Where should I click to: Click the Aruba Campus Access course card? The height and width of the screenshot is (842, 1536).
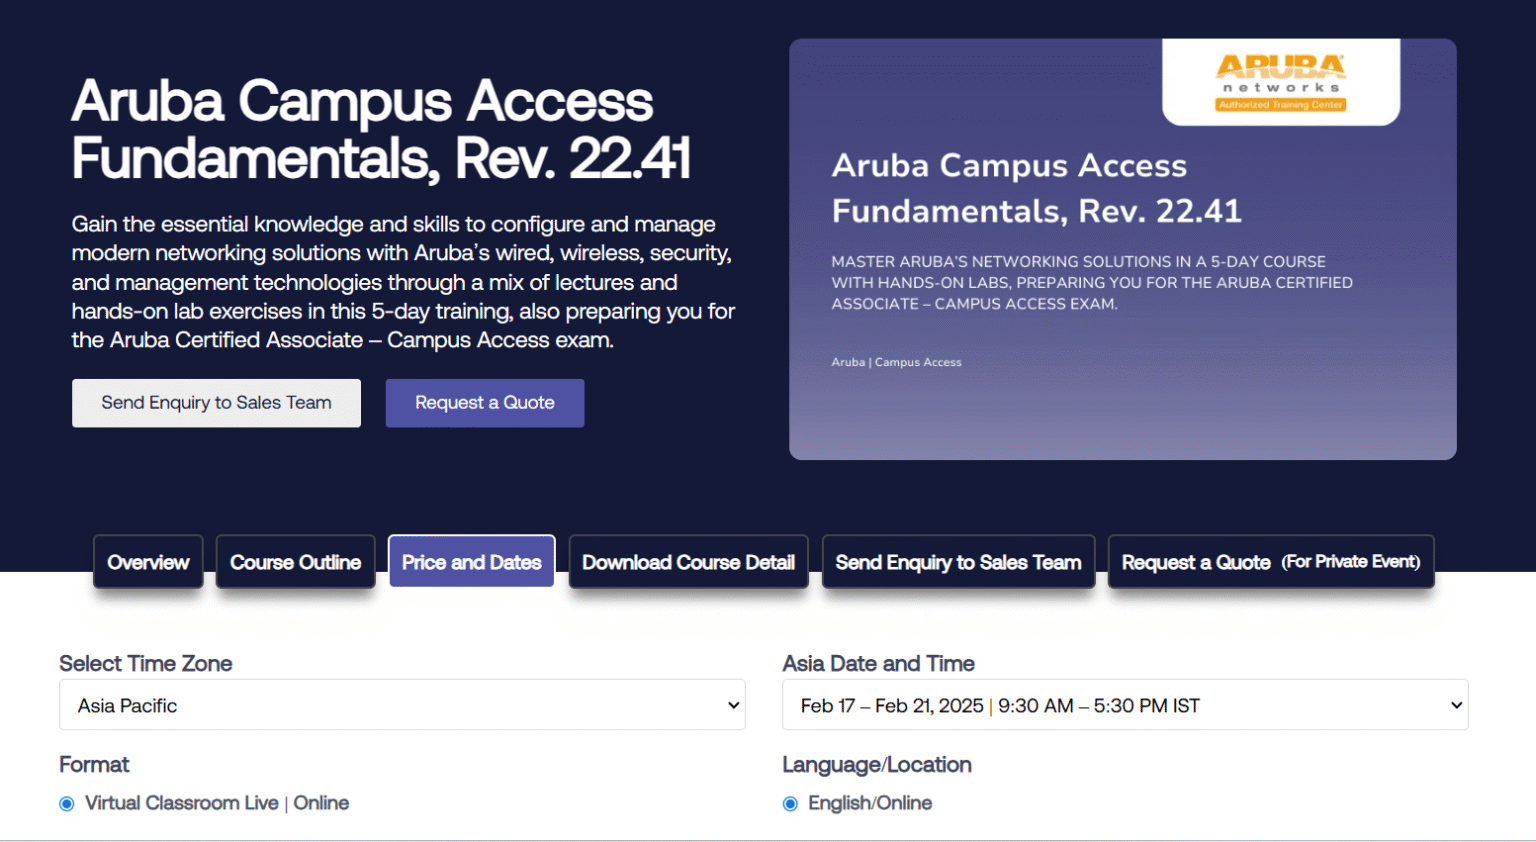tap(1123, 248)
